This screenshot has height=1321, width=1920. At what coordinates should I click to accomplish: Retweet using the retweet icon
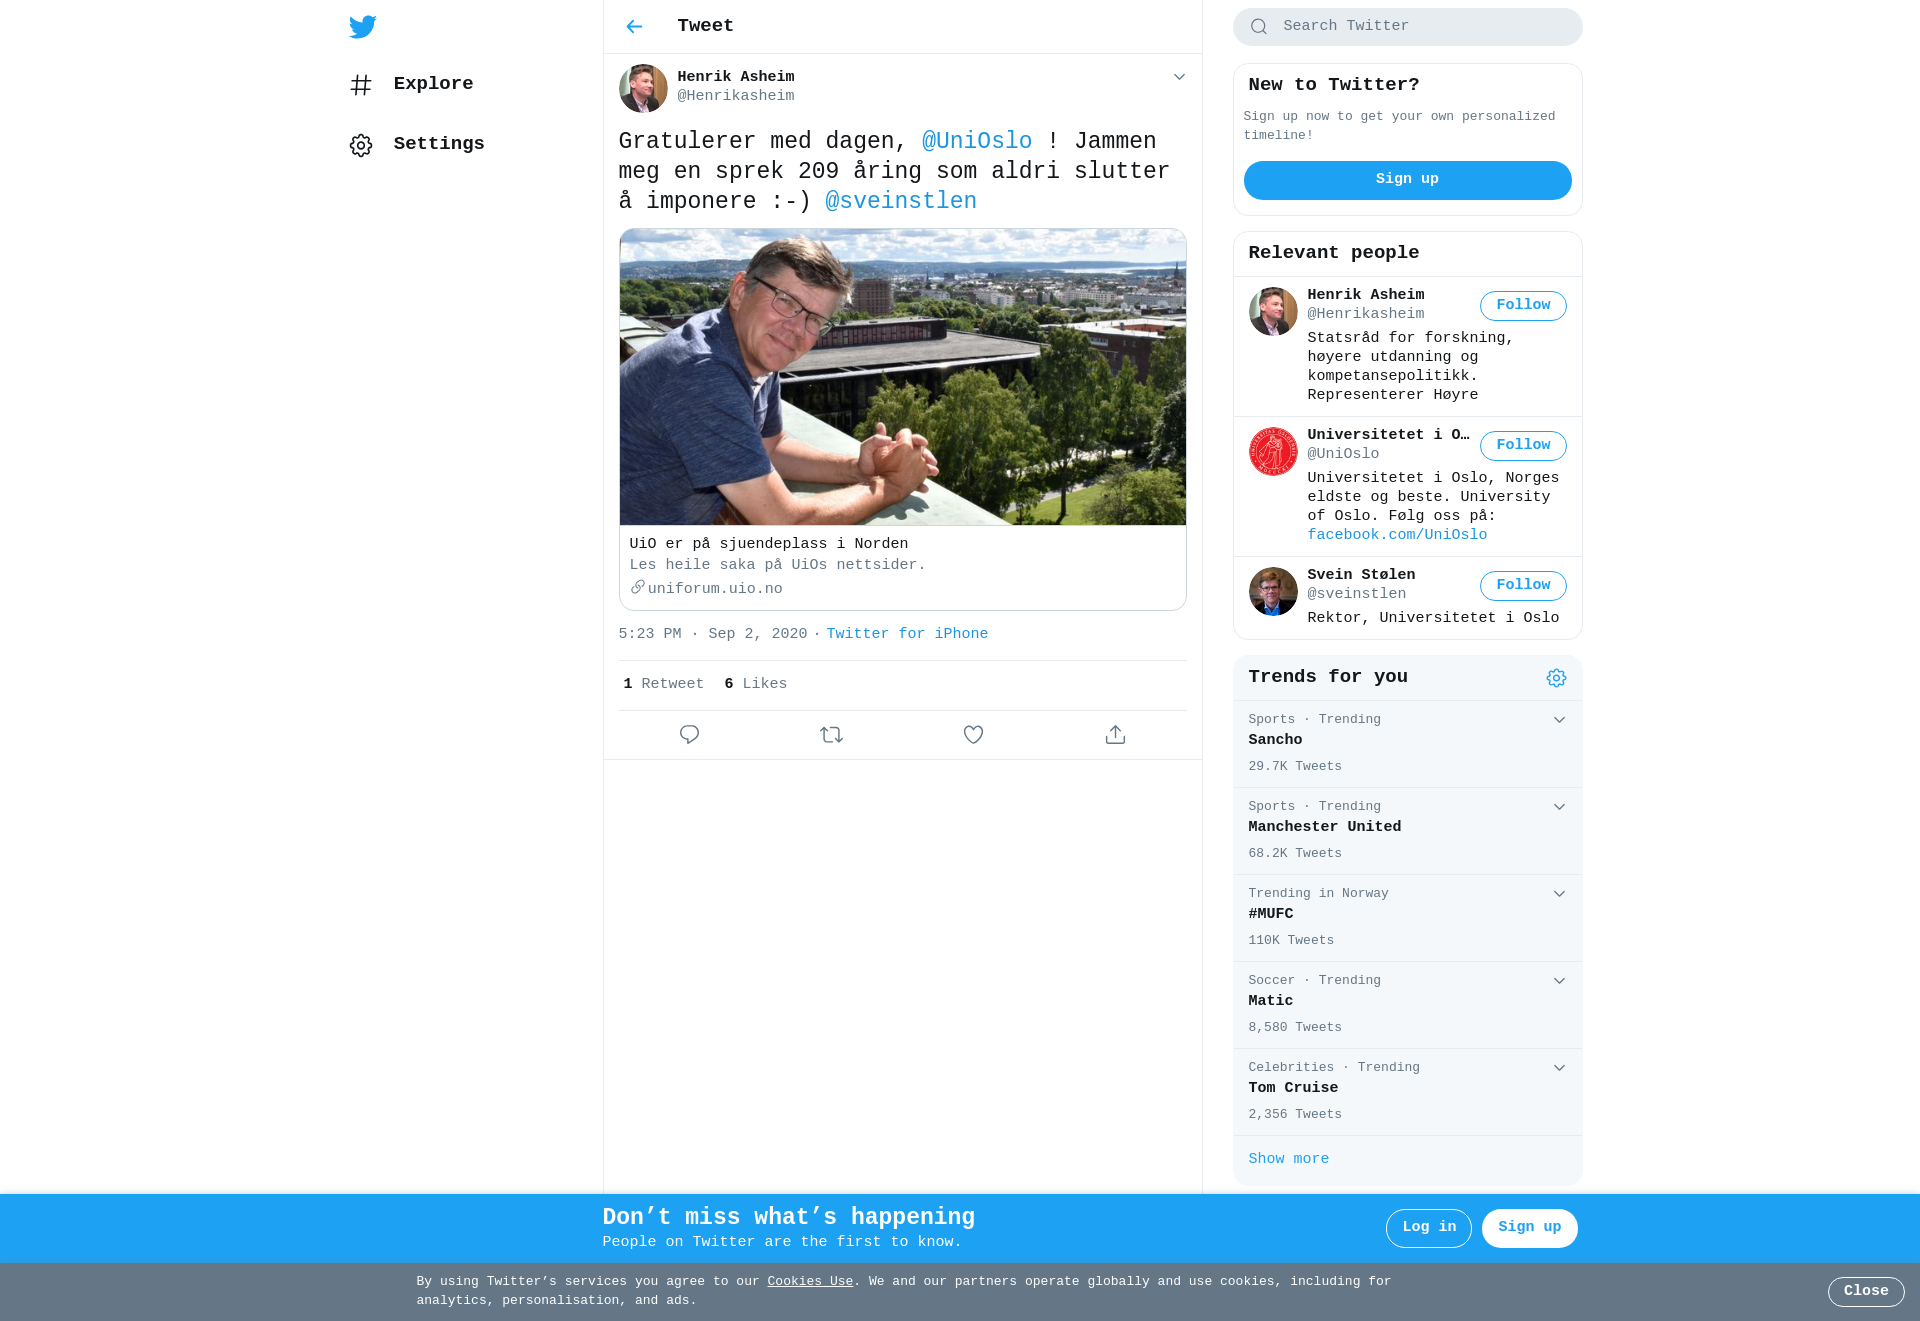coord(831,735)
